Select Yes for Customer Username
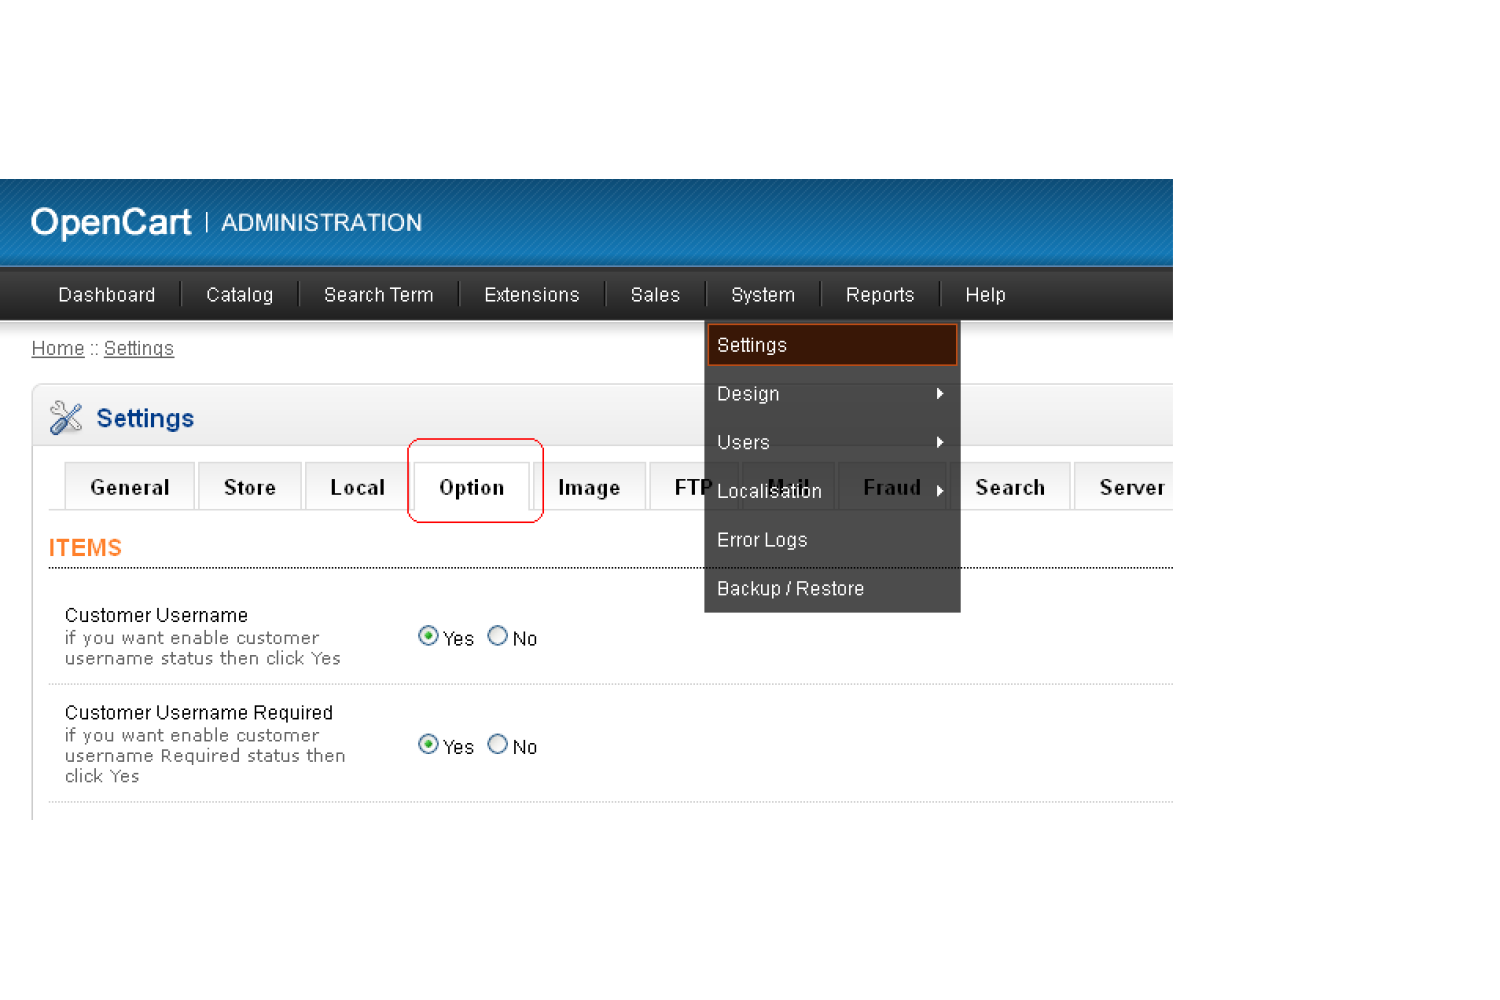The height and width of the screenshot is (1000, 1500). tap(428, 636)
